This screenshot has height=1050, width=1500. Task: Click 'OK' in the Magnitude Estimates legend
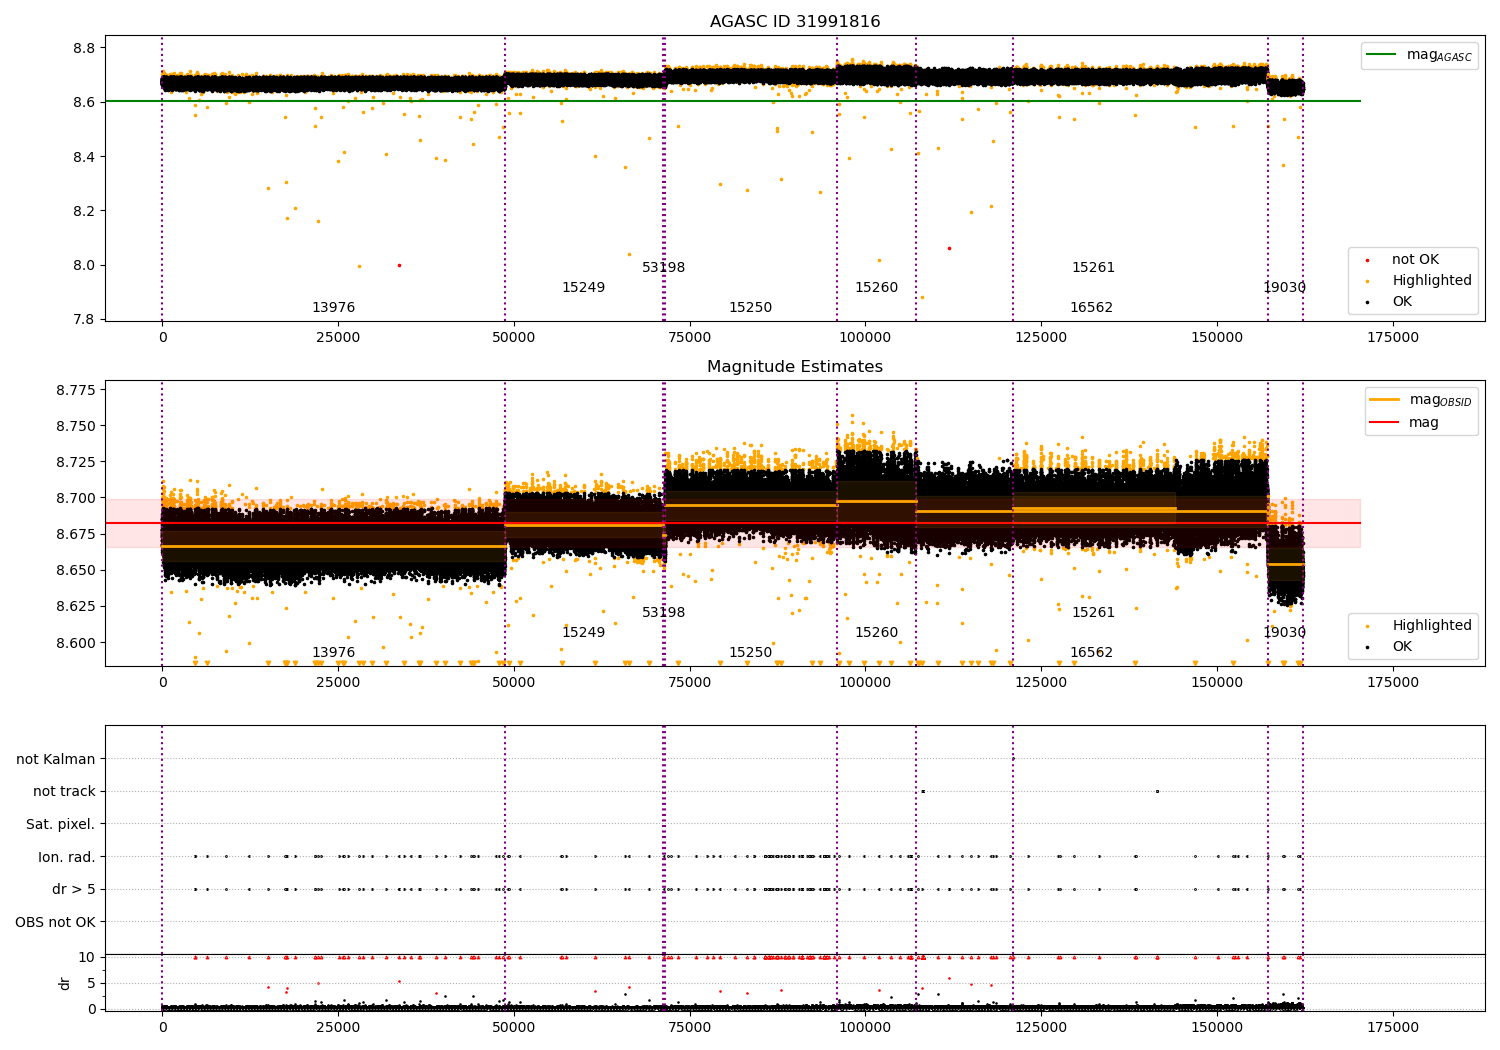(x=1402, y=647)
